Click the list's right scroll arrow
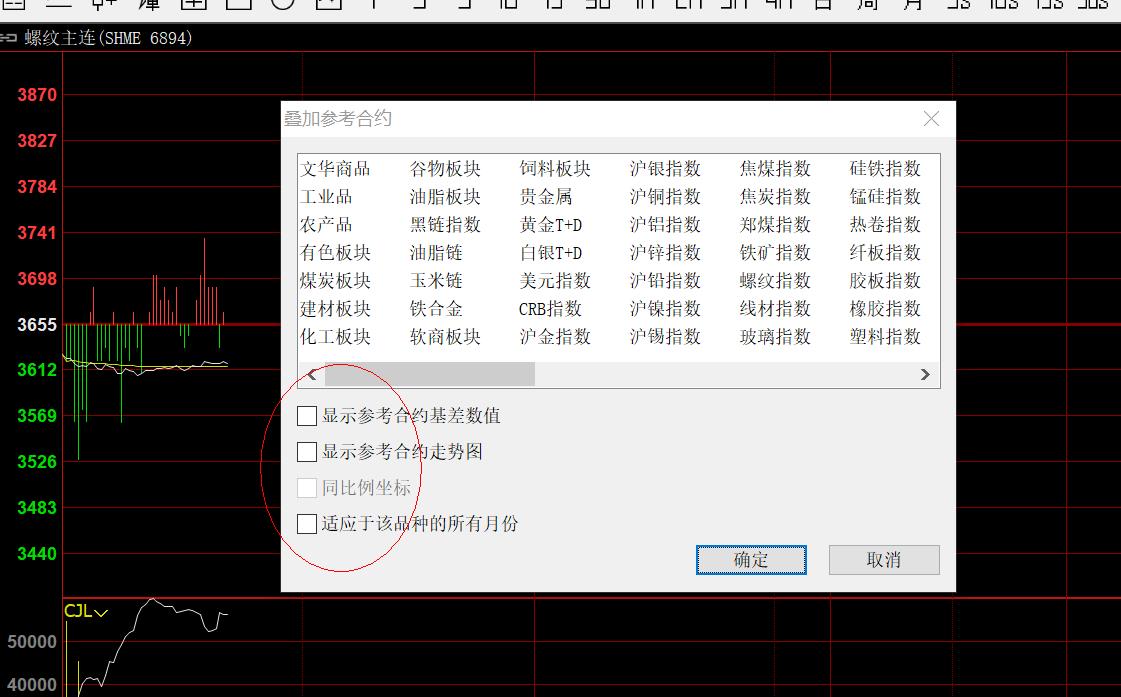The image size is (1121, 697). 925,374
